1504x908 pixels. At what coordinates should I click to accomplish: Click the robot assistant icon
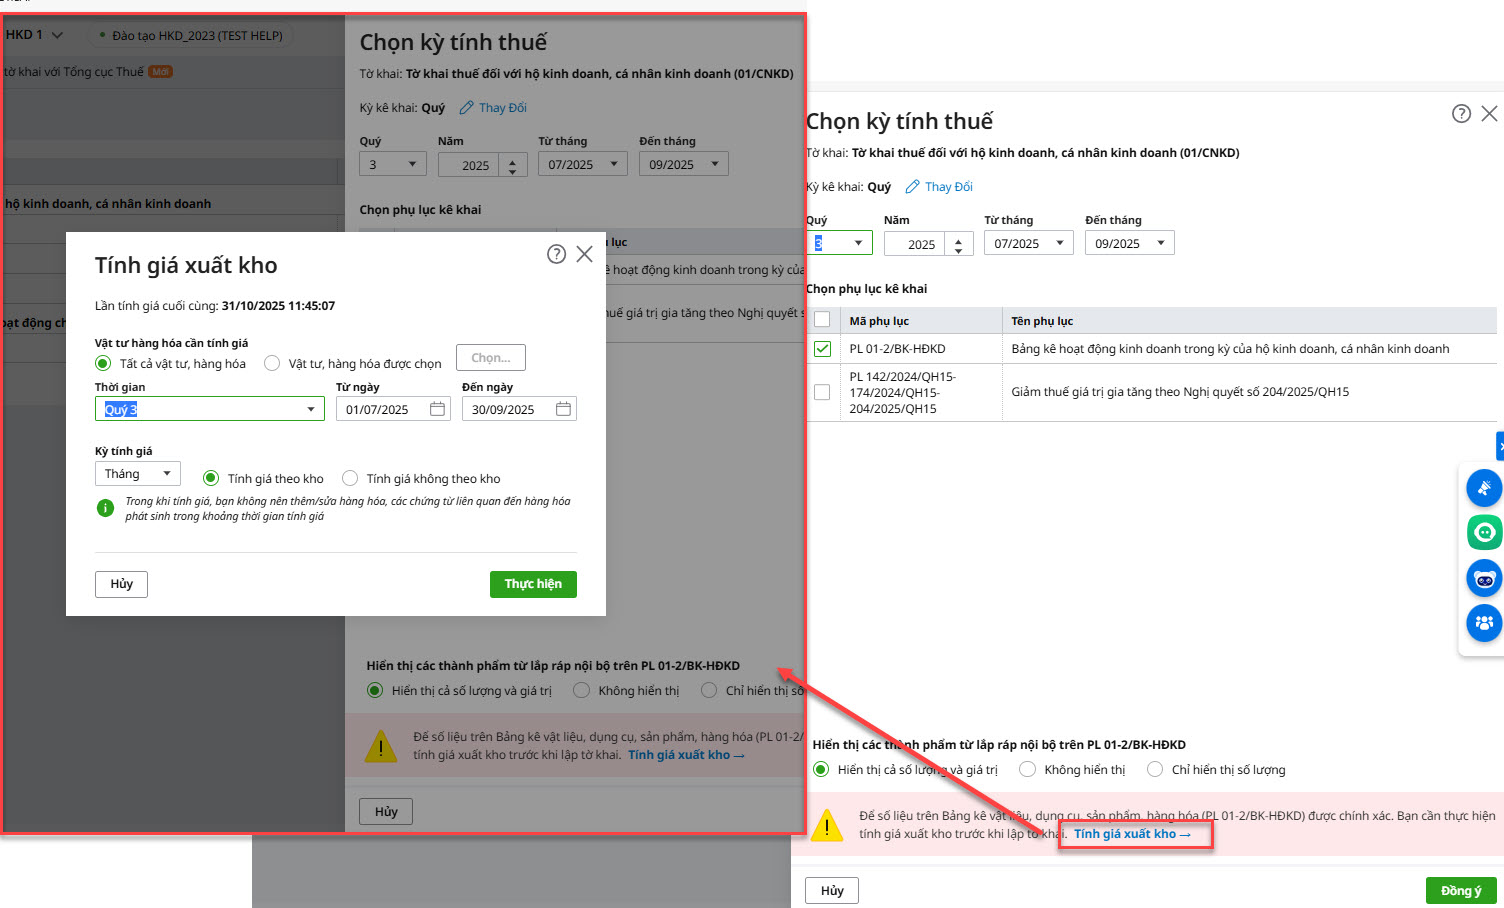(x=1484, y=578)
